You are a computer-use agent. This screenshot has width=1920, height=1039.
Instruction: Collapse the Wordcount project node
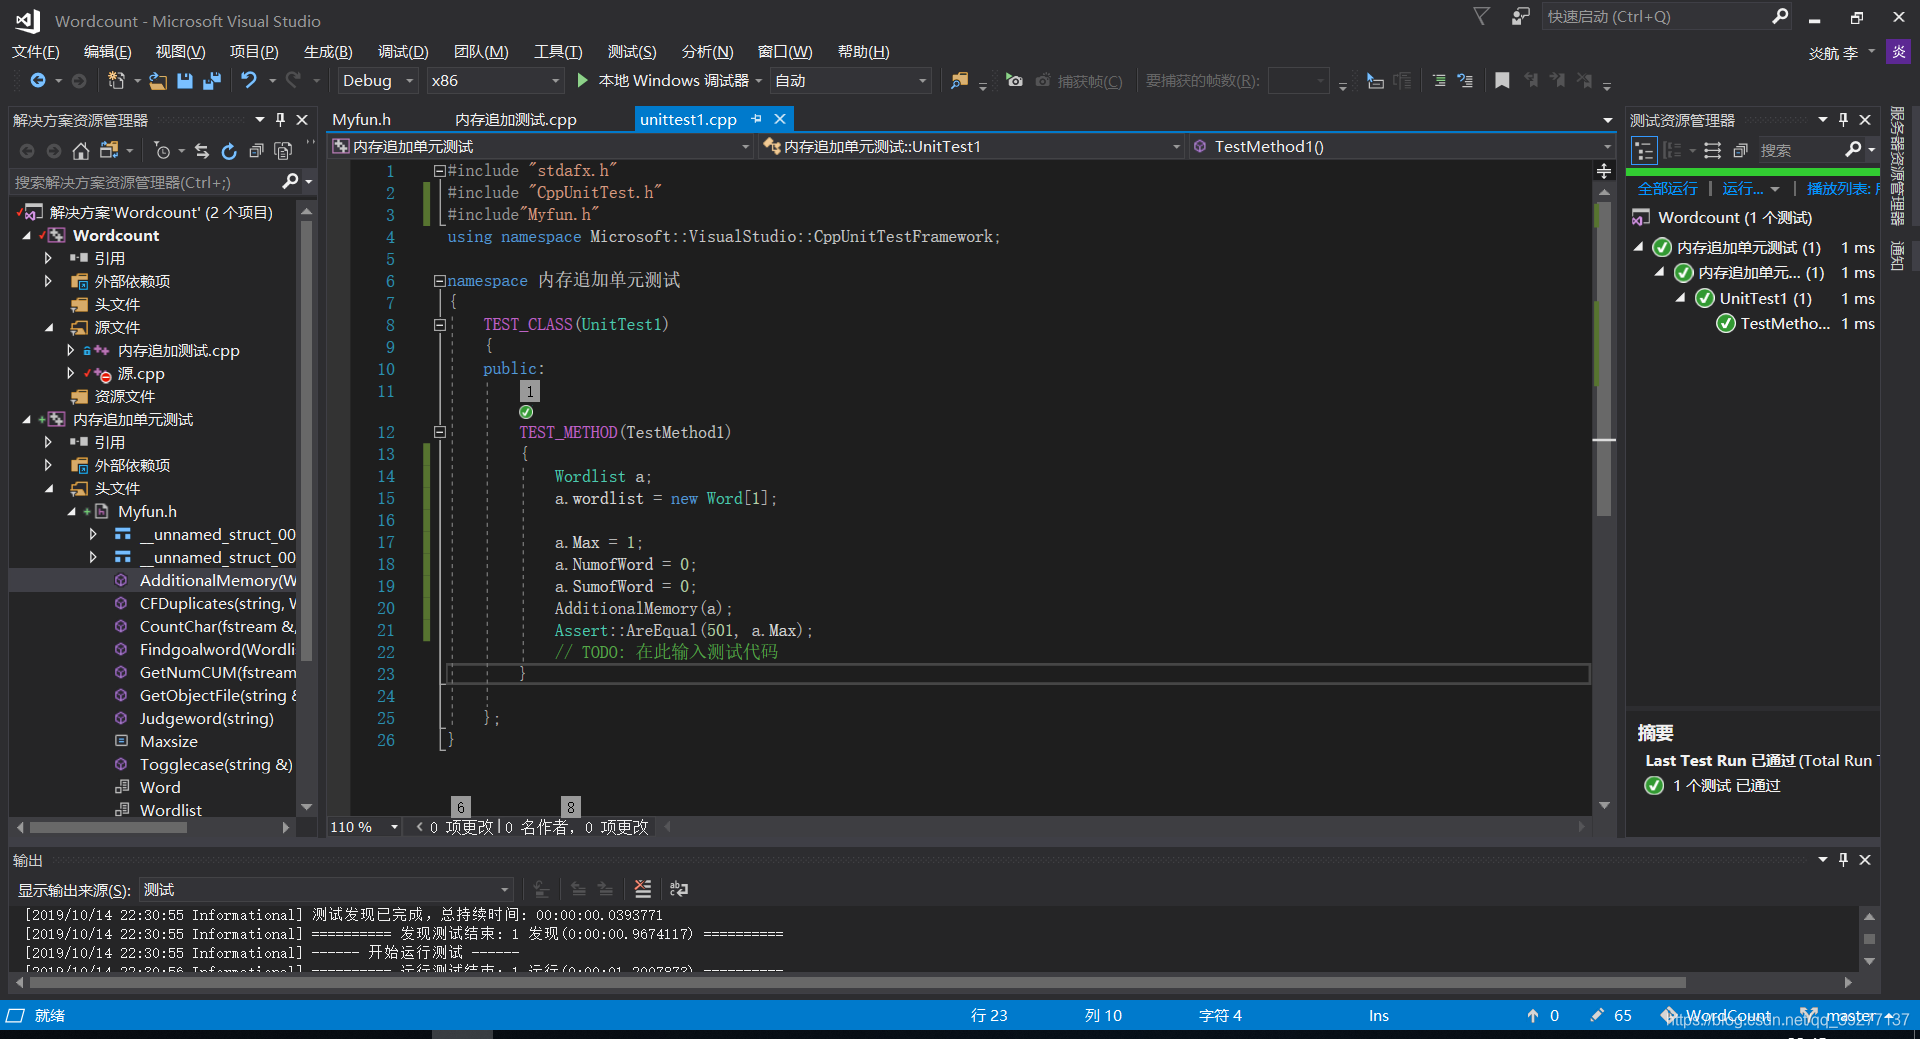pos(27,236)
